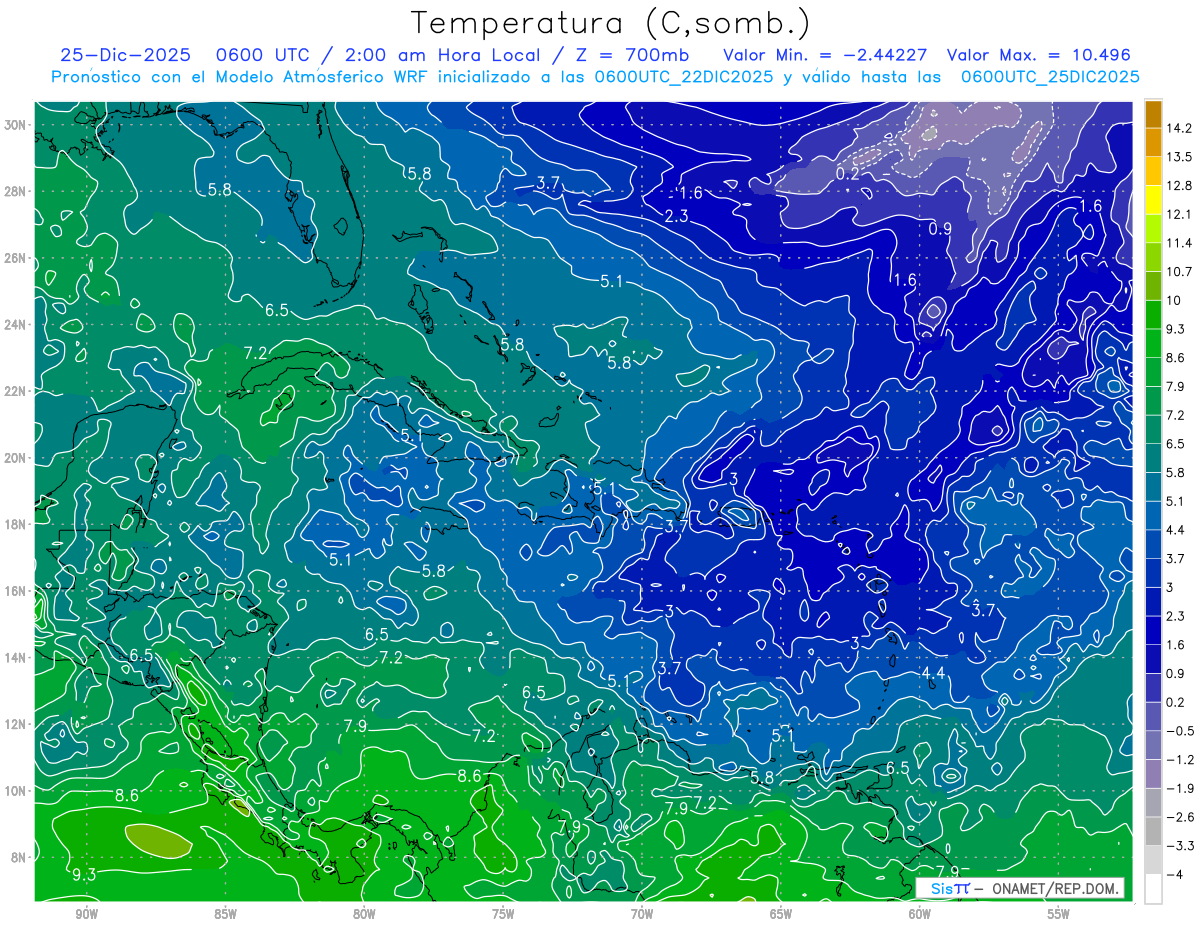Click the "11.4" colorbar label
The image size is (1200, 927).
(x=1181, y=243)
